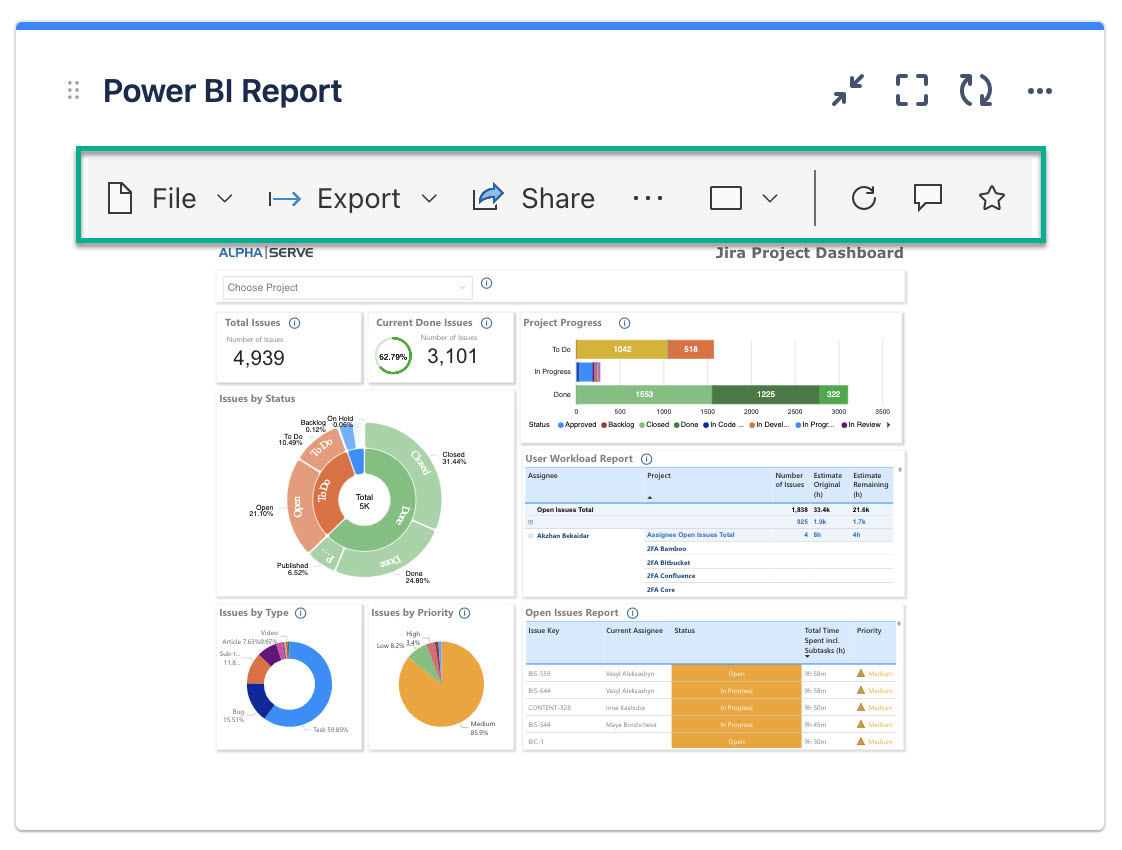Open fullscreen view of the report
Screen dimensions: 1122x850
point(911,91)
